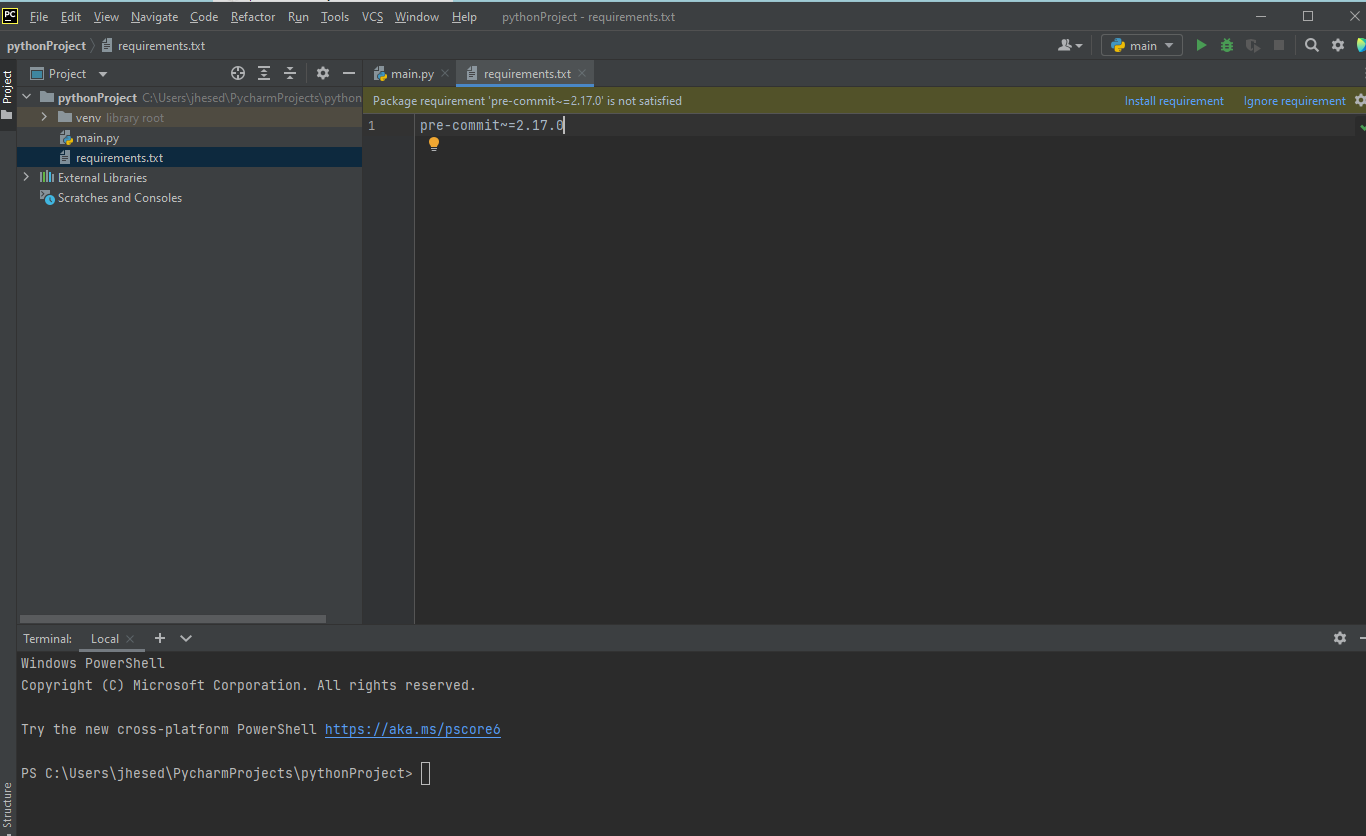Start debugging with the bug icon
The width and height of the screenshot is (1366, 836).
[1226, 44]
